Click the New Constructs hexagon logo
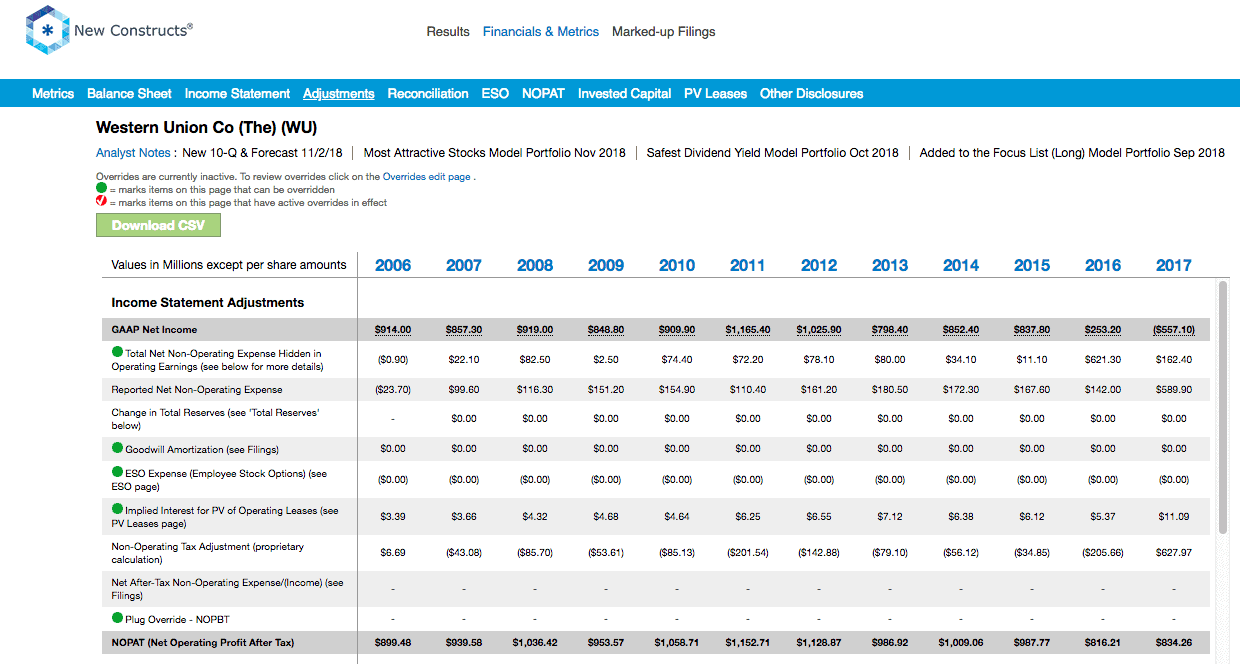1240x664 pixels. click(x=47, y=30)
